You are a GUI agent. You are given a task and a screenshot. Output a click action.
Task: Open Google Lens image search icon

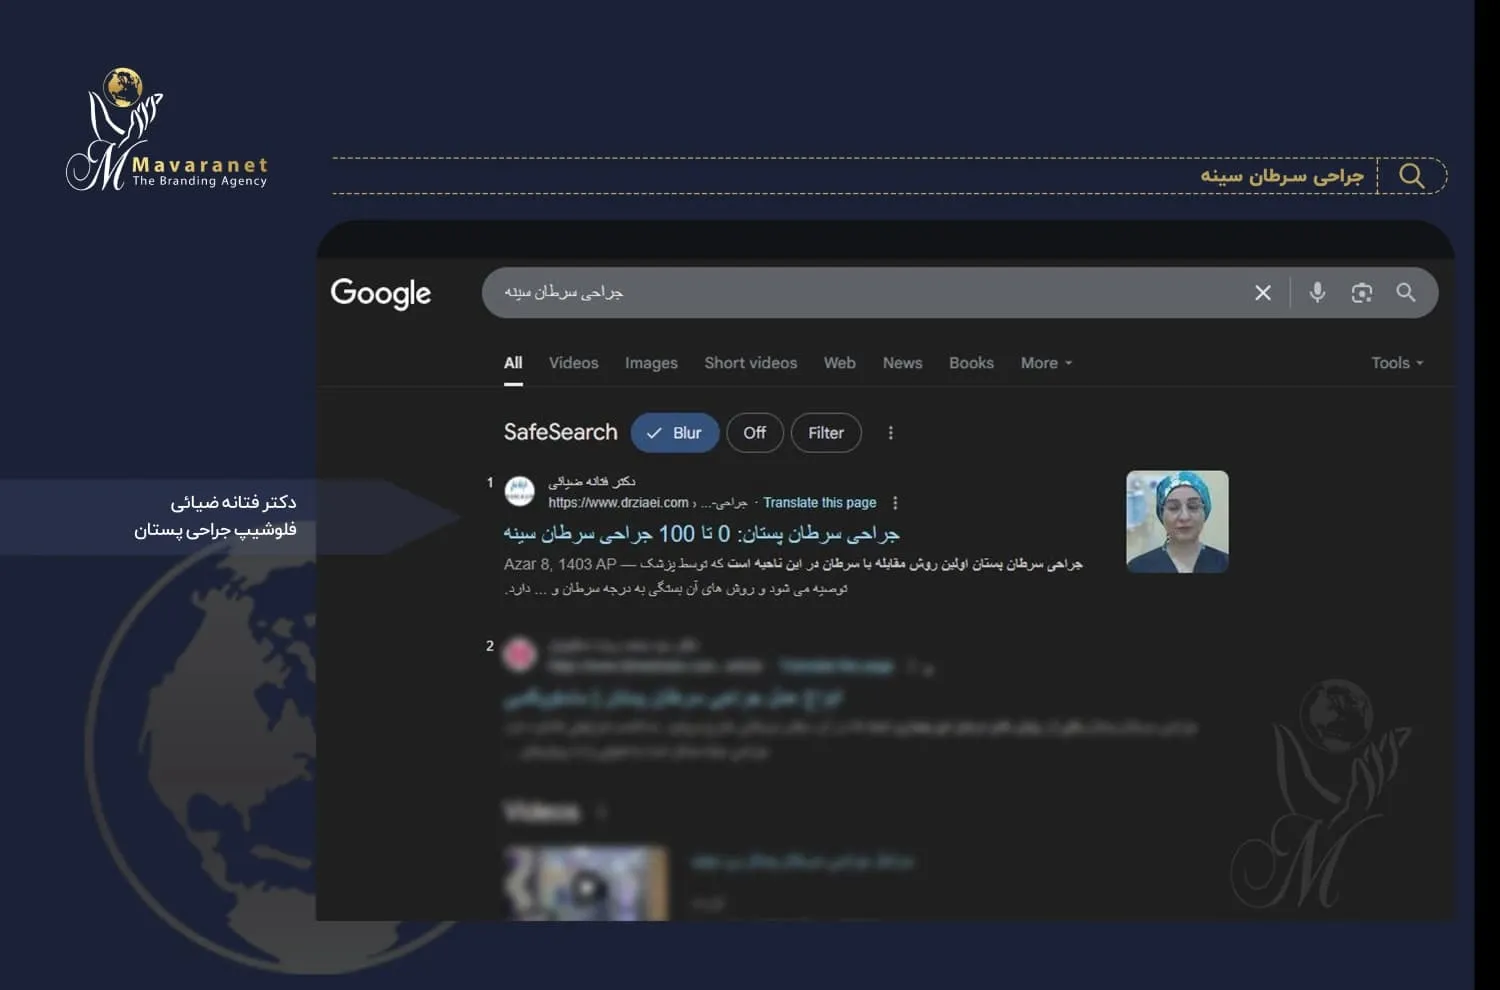pos(1361,293)
